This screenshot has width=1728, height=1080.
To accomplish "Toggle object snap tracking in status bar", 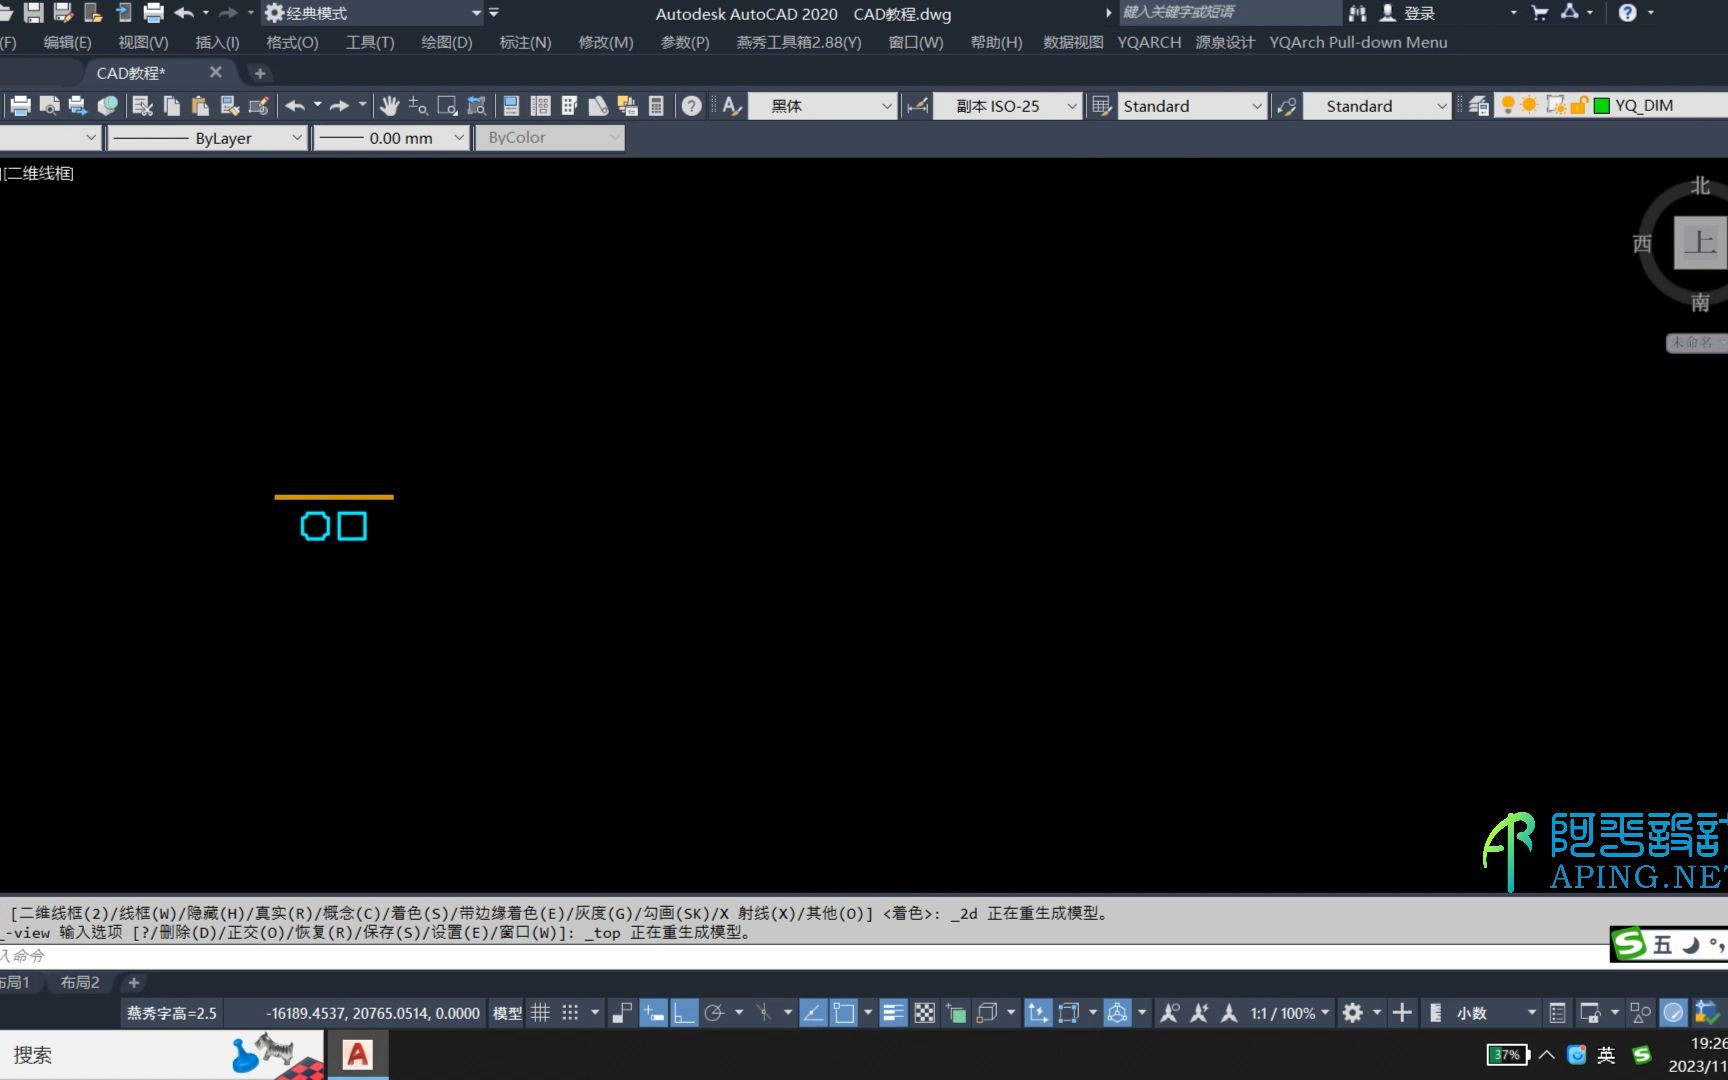I will [813, 1013].
